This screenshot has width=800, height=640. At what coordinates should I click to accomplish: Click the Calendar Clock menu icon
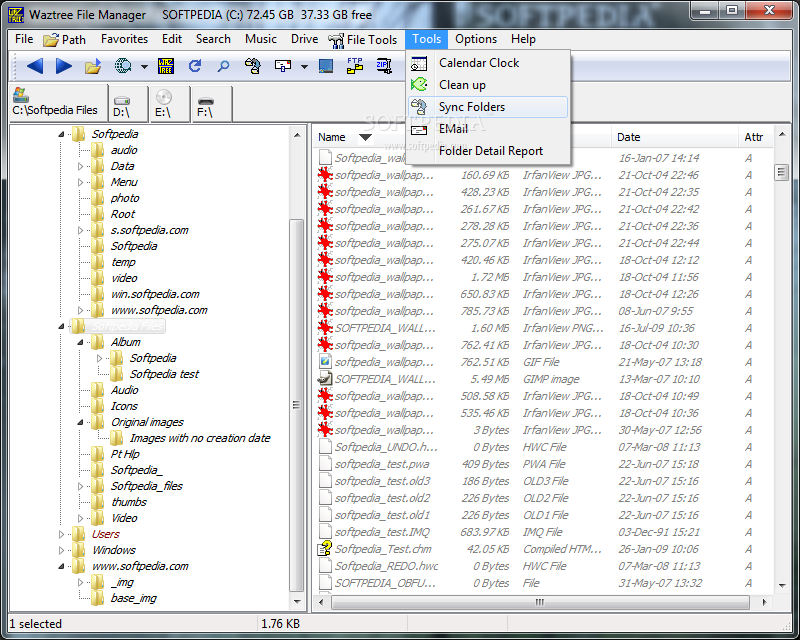point(419,63)
